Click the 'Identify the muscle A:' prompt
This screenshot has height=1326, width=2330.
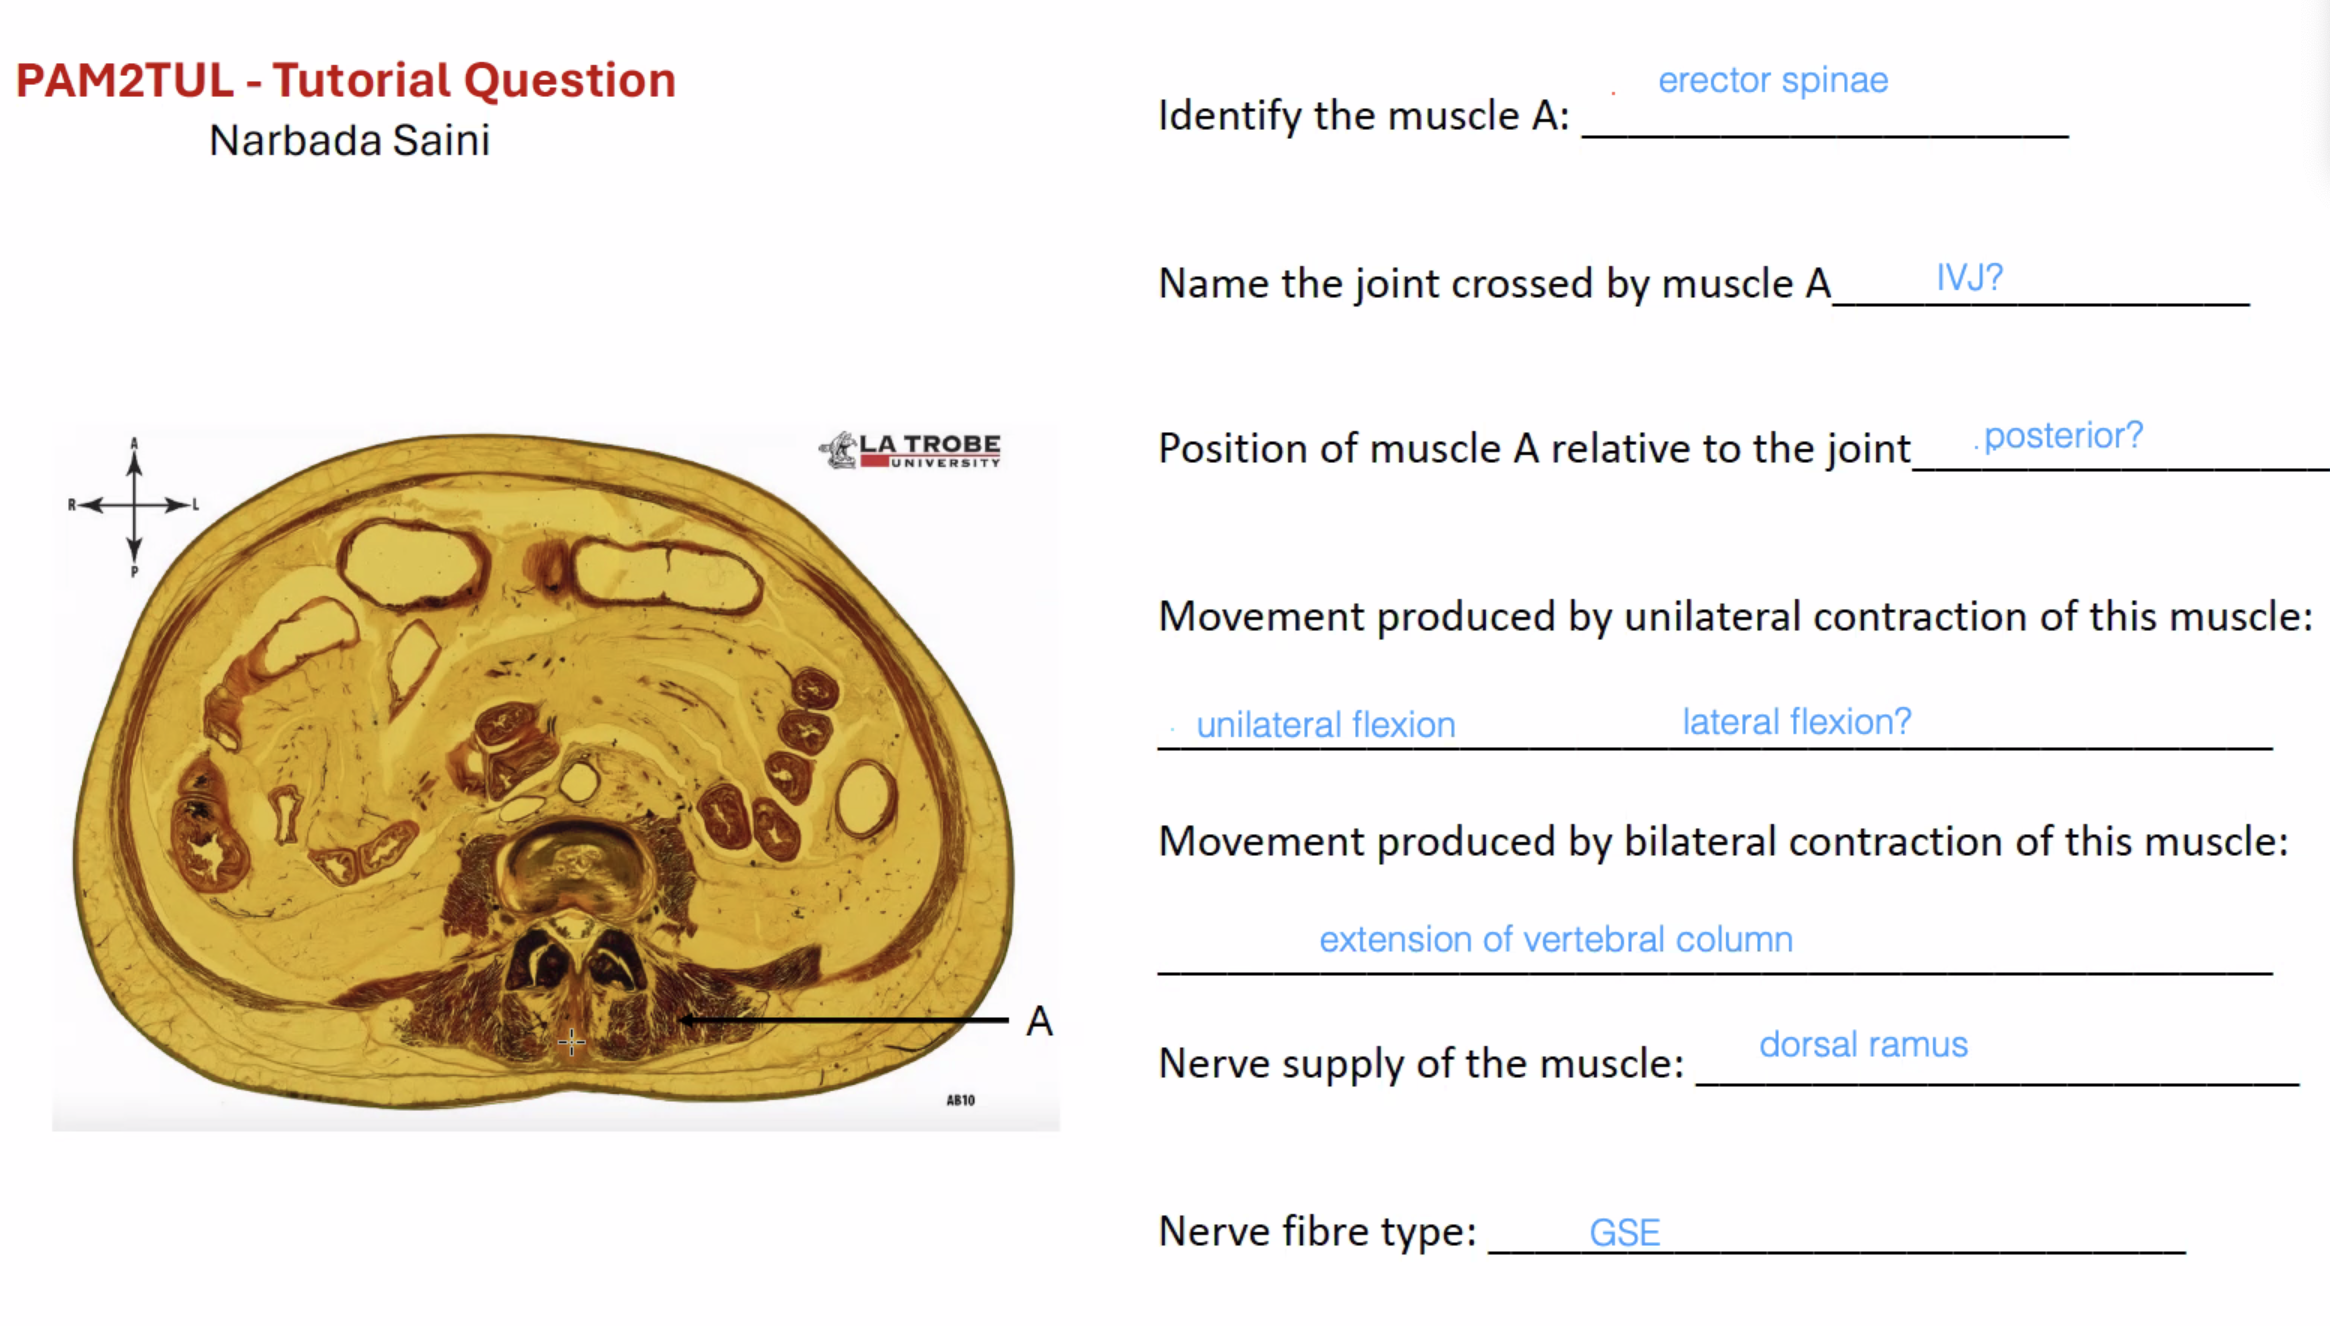tap(1364, 116)
